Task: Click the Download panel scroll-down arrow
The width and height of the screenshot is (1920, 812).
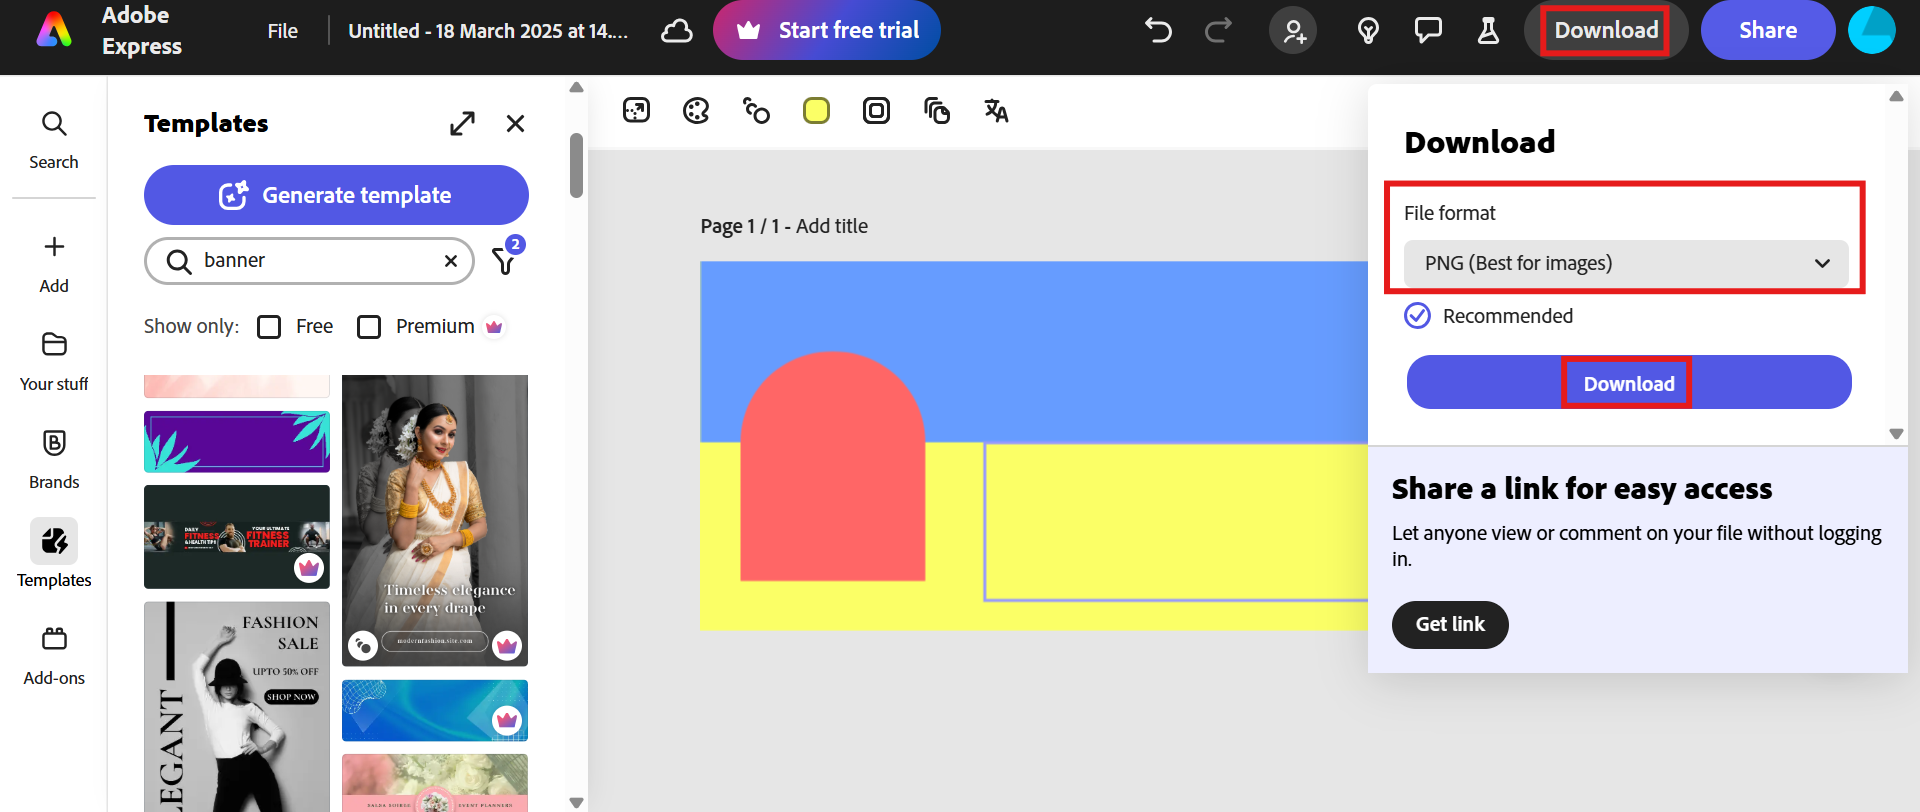Action: (x=1896, y=434)
